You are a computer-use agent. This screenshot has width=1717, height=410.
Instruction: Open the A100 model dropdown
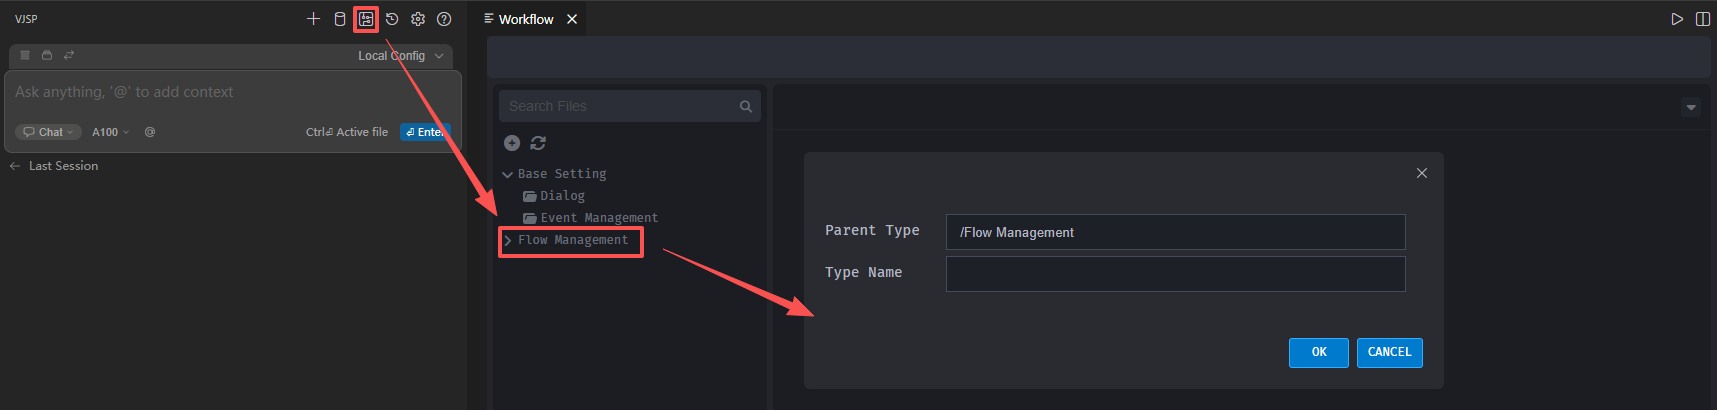tap(110, 132)
